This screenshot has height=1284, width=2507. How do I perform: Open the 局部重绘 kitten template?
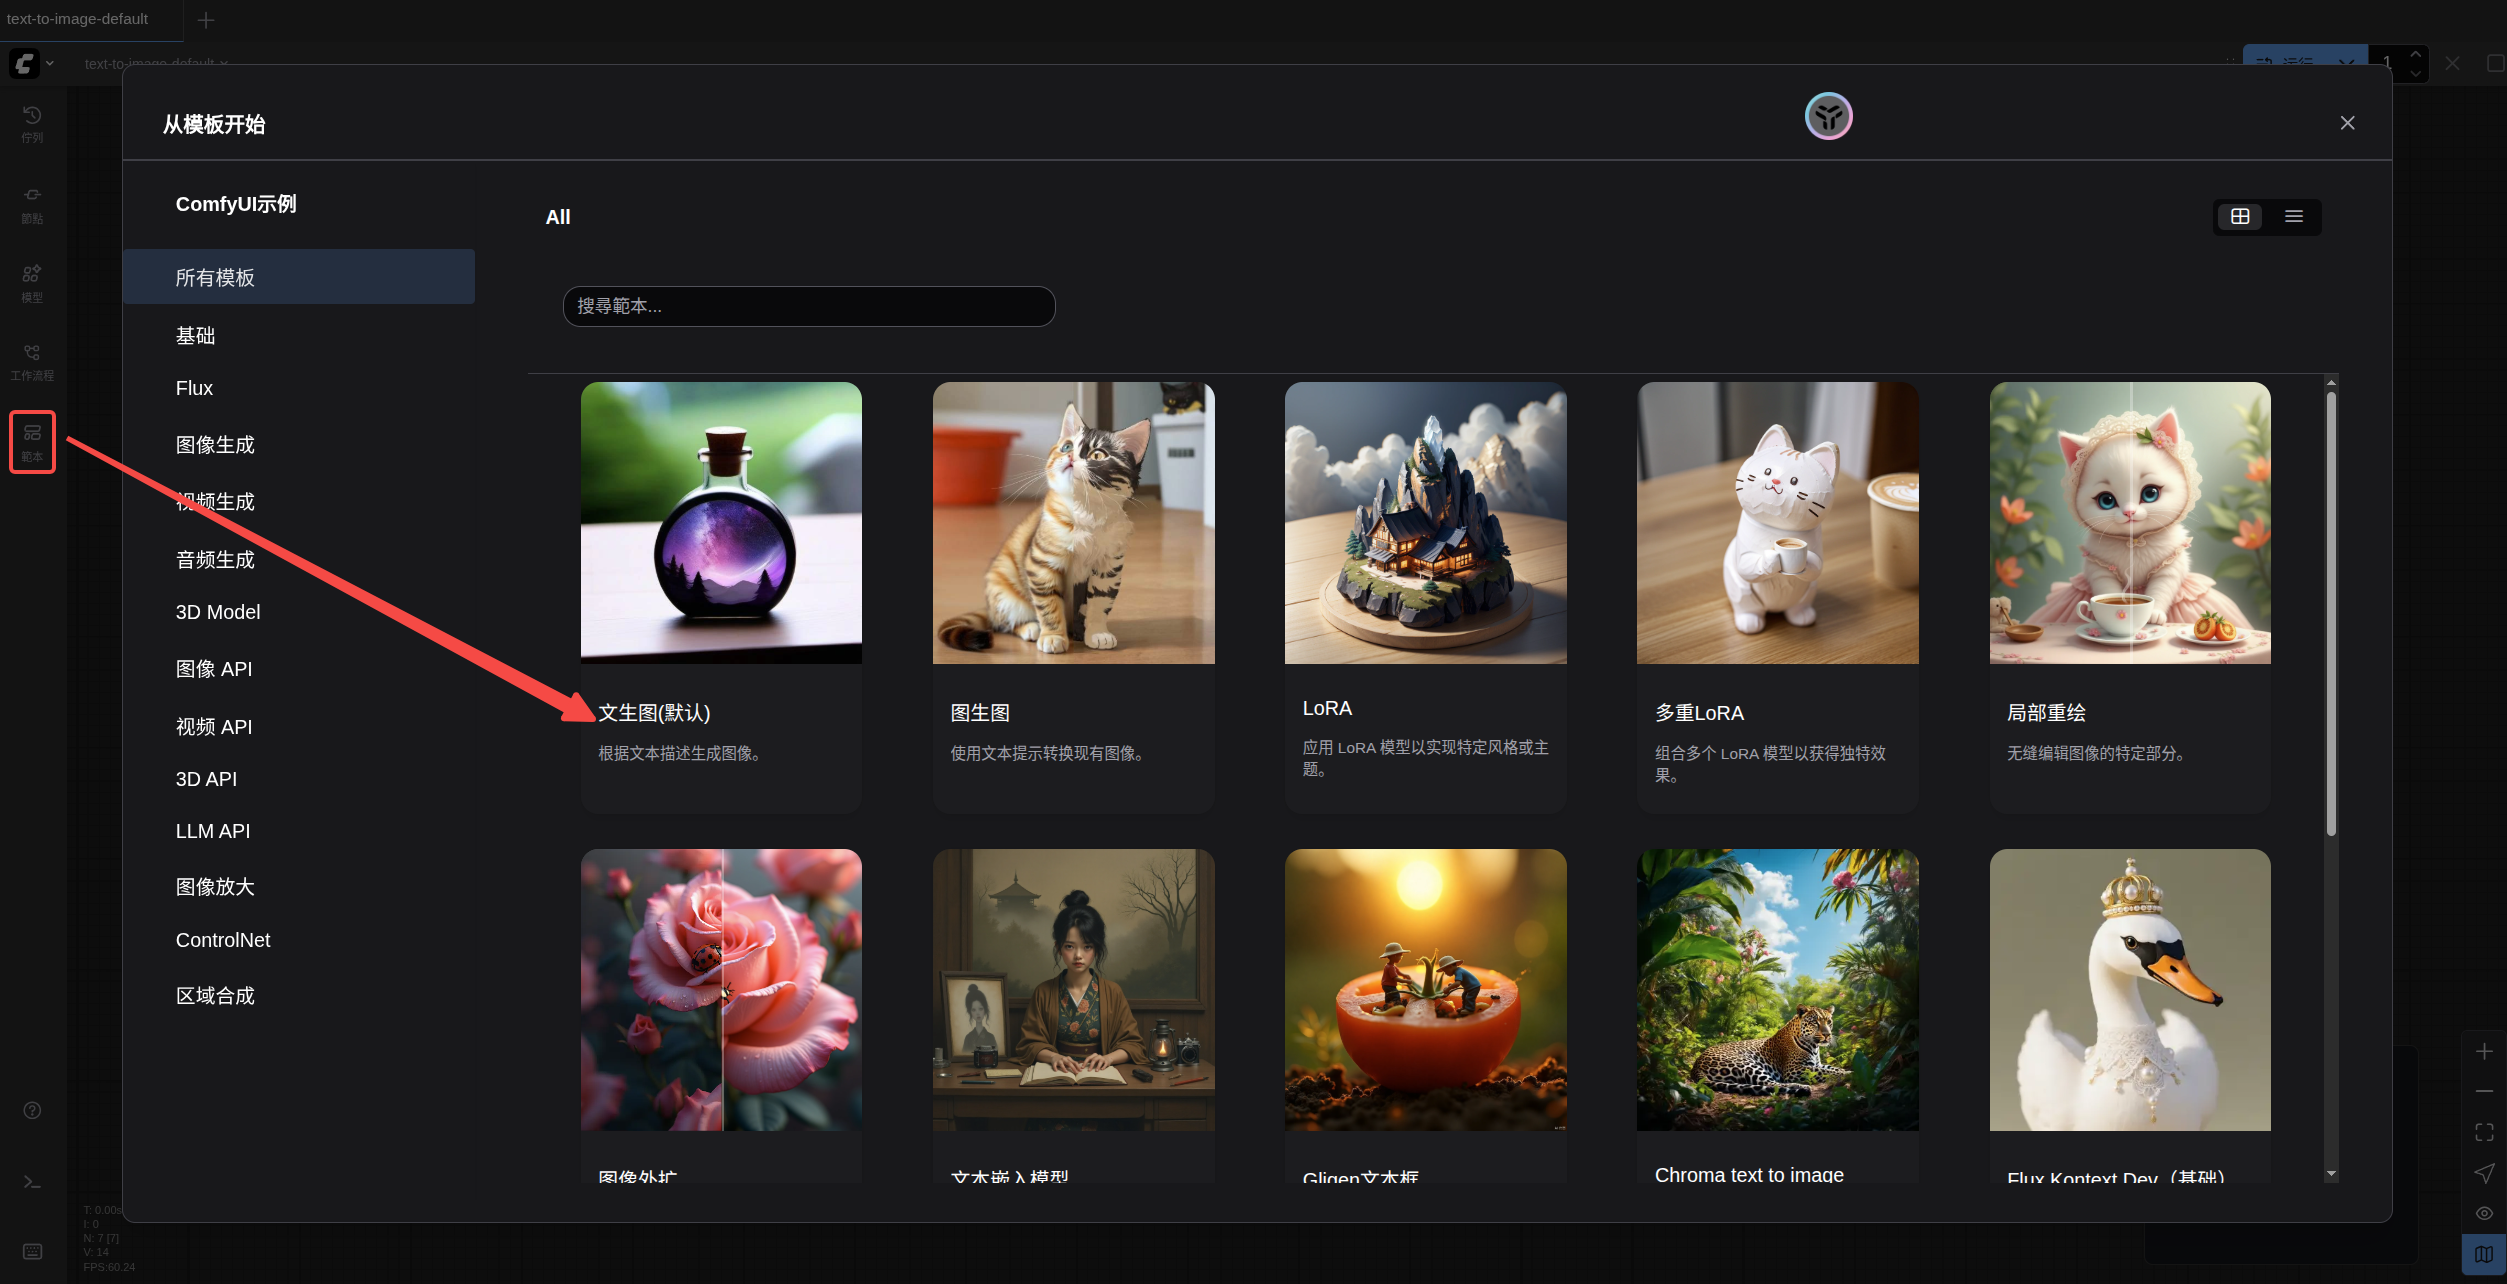click(x=2130, y=523)
